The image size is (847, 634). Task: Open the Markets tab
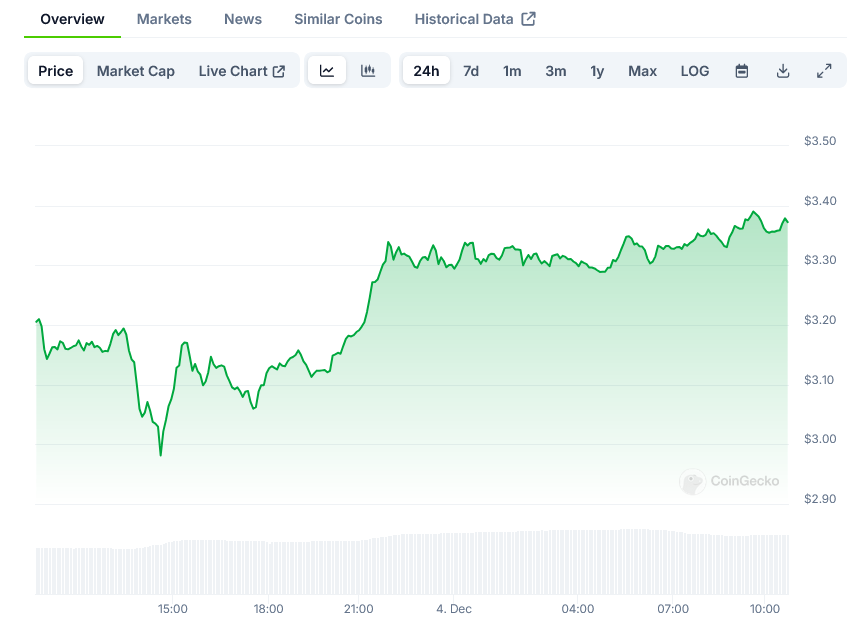164,19
